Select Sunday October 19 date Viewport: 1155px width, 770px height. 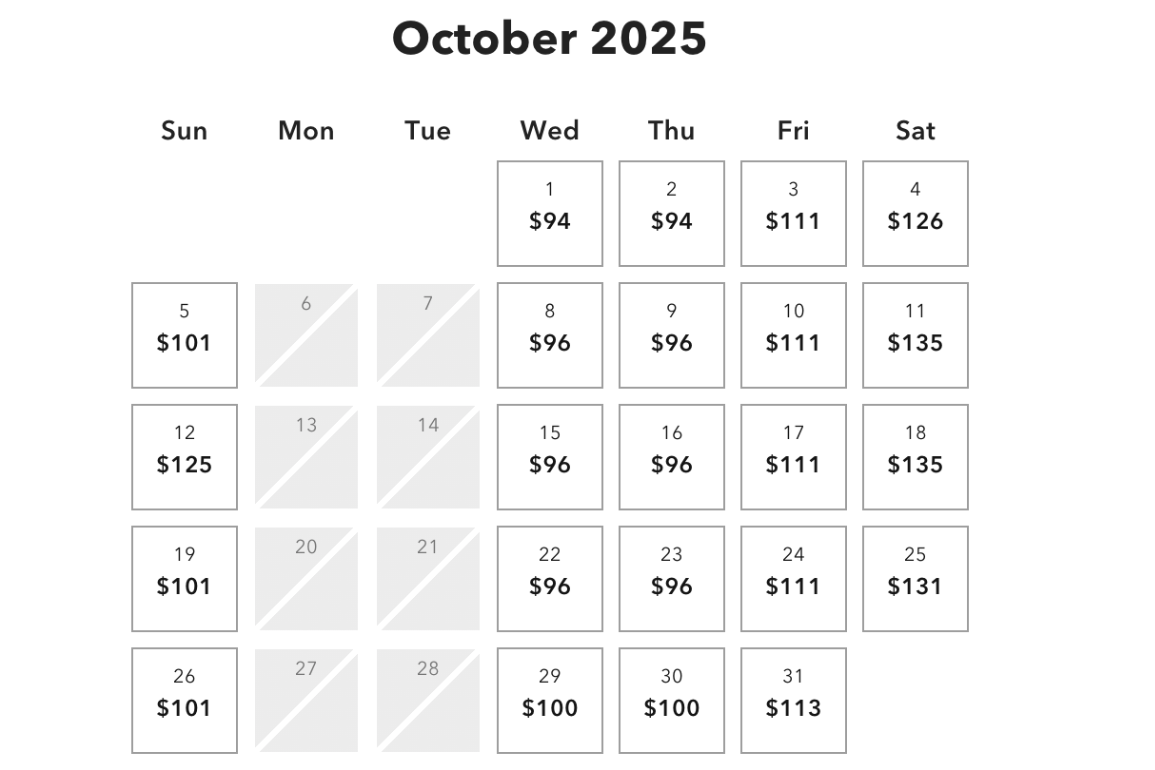coord(184,579)
